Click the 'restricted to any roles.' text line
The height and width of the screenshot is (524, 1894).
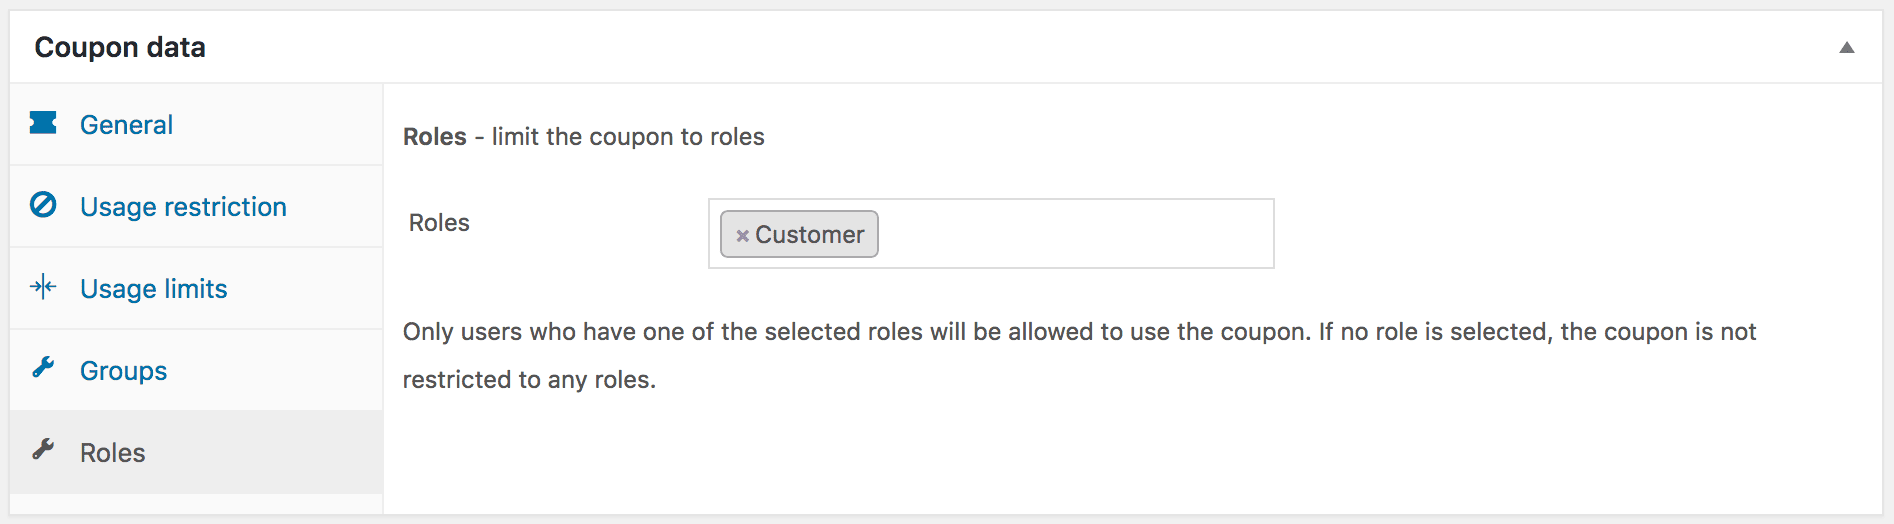(x=529, y=380)
